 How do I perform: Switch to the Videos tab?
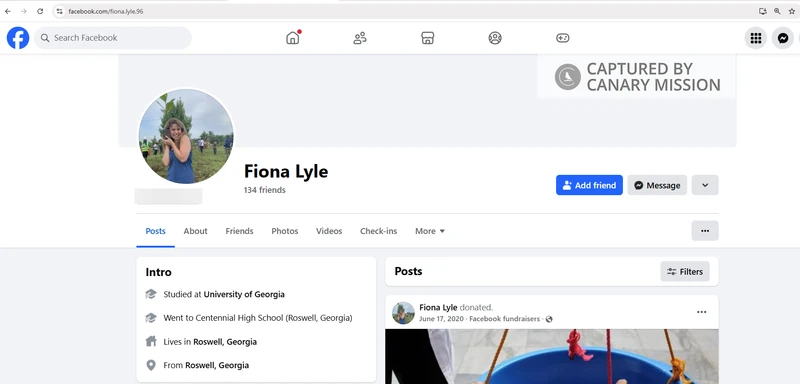tap(329, 231)
